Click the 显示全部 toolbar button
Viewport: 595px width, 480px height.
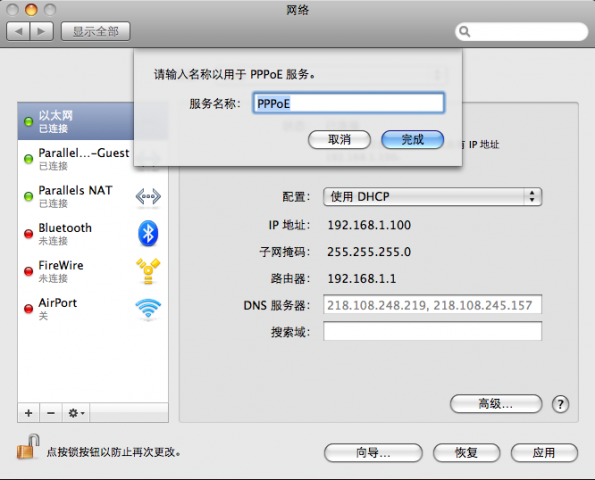pos(96,31)
